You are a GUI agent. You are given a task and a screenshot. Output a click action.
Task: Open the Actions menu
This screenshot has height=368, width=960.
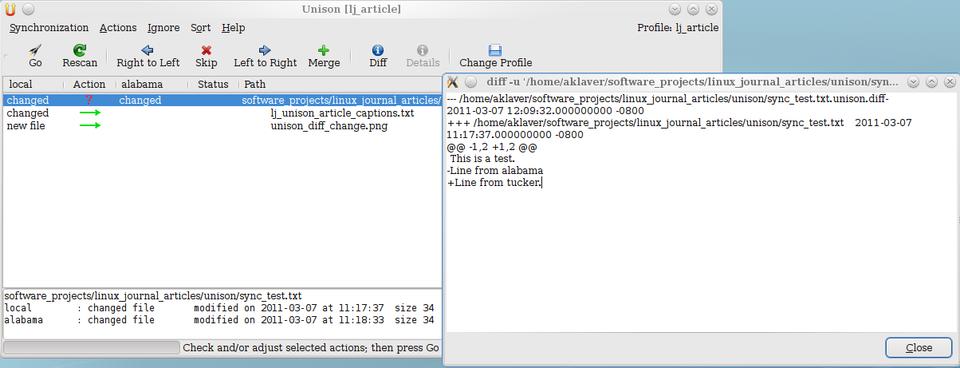pos(118,28)
